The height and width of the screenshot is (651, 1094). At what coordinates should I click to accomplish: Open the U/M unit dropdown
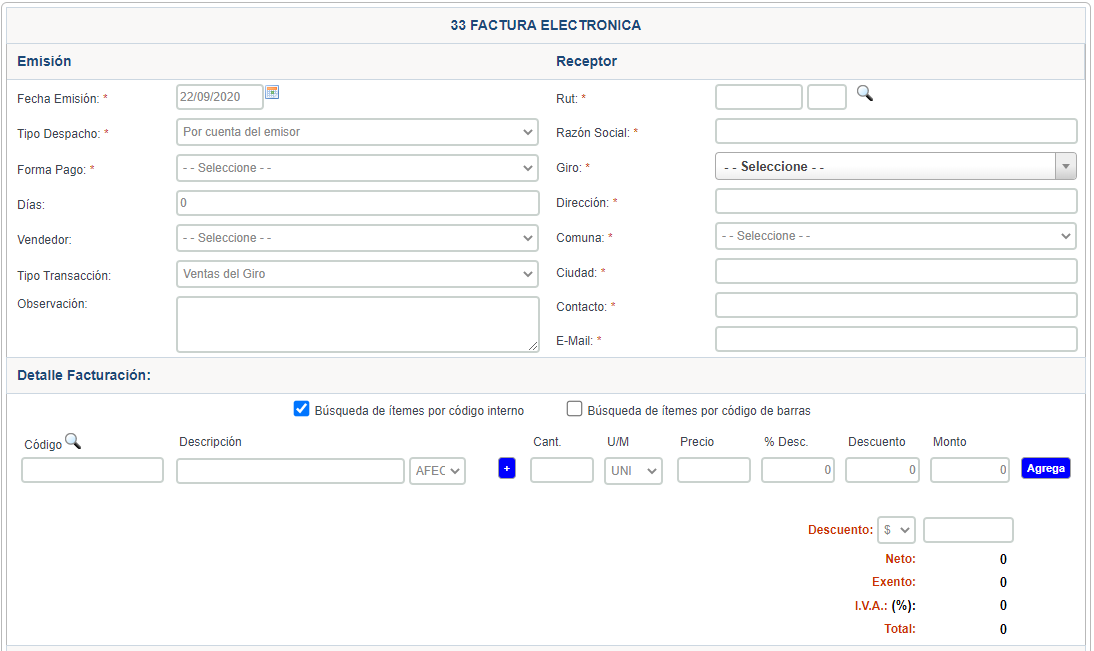click(633, 470)
